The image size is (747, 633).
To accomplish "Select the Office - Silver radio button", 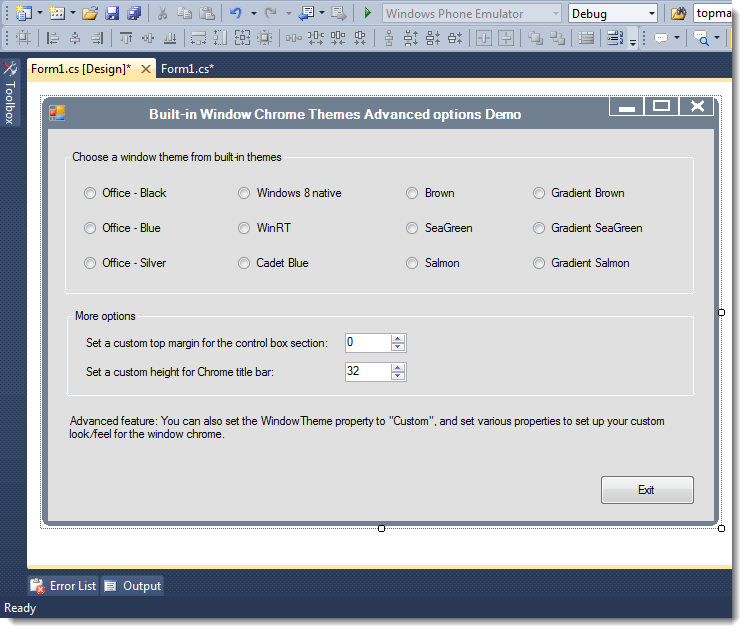I will pyautogui.click(x=90, y=263).
